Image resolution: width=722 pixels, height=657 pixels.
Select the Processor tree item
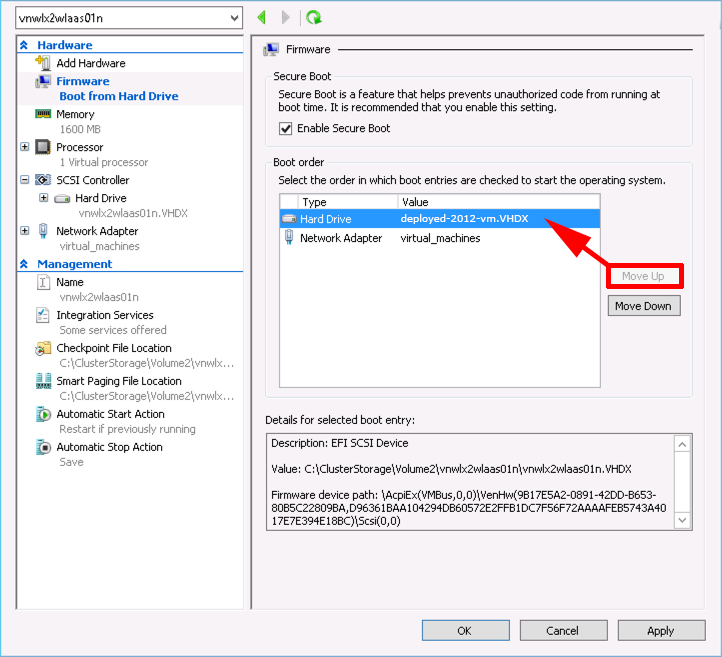[80, 147]
